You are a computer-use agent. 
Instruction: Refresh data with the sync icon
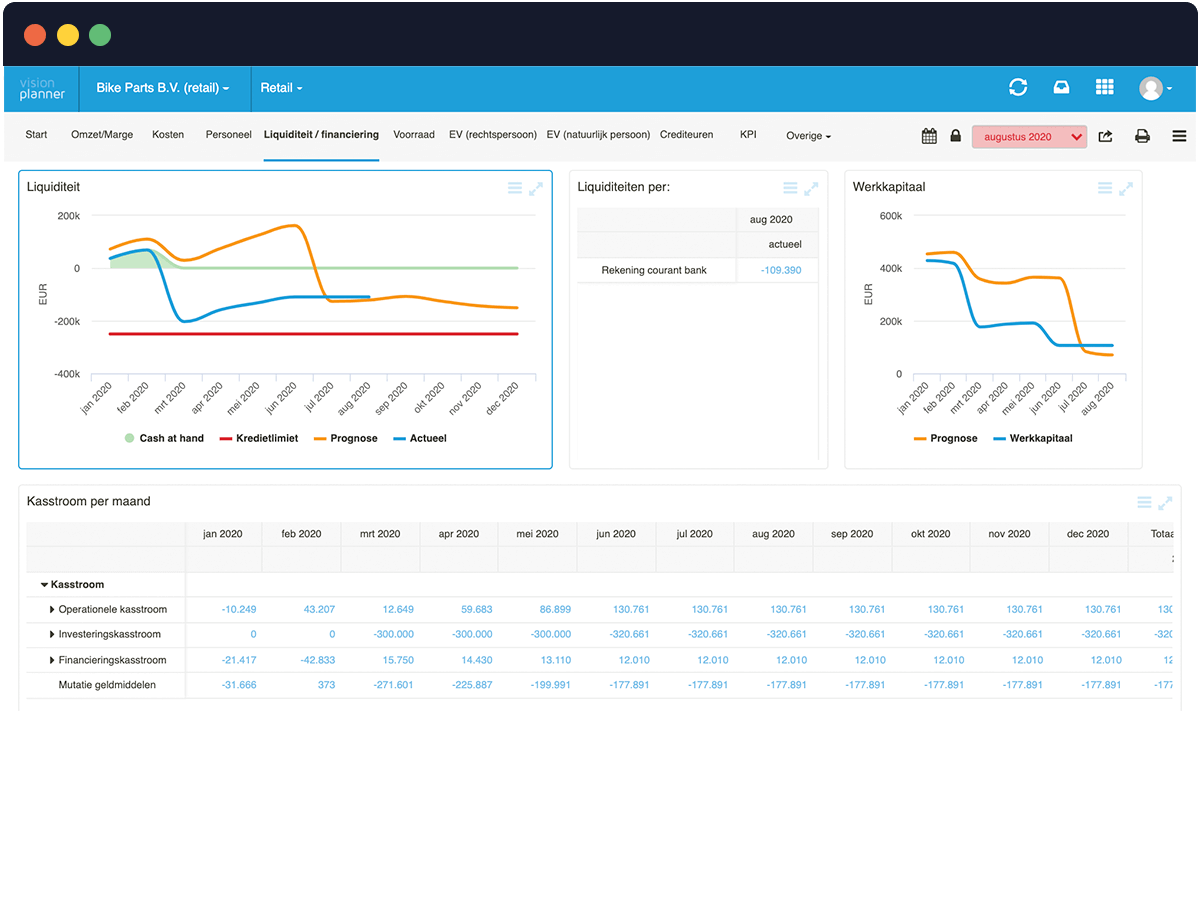coord(1018,88)
